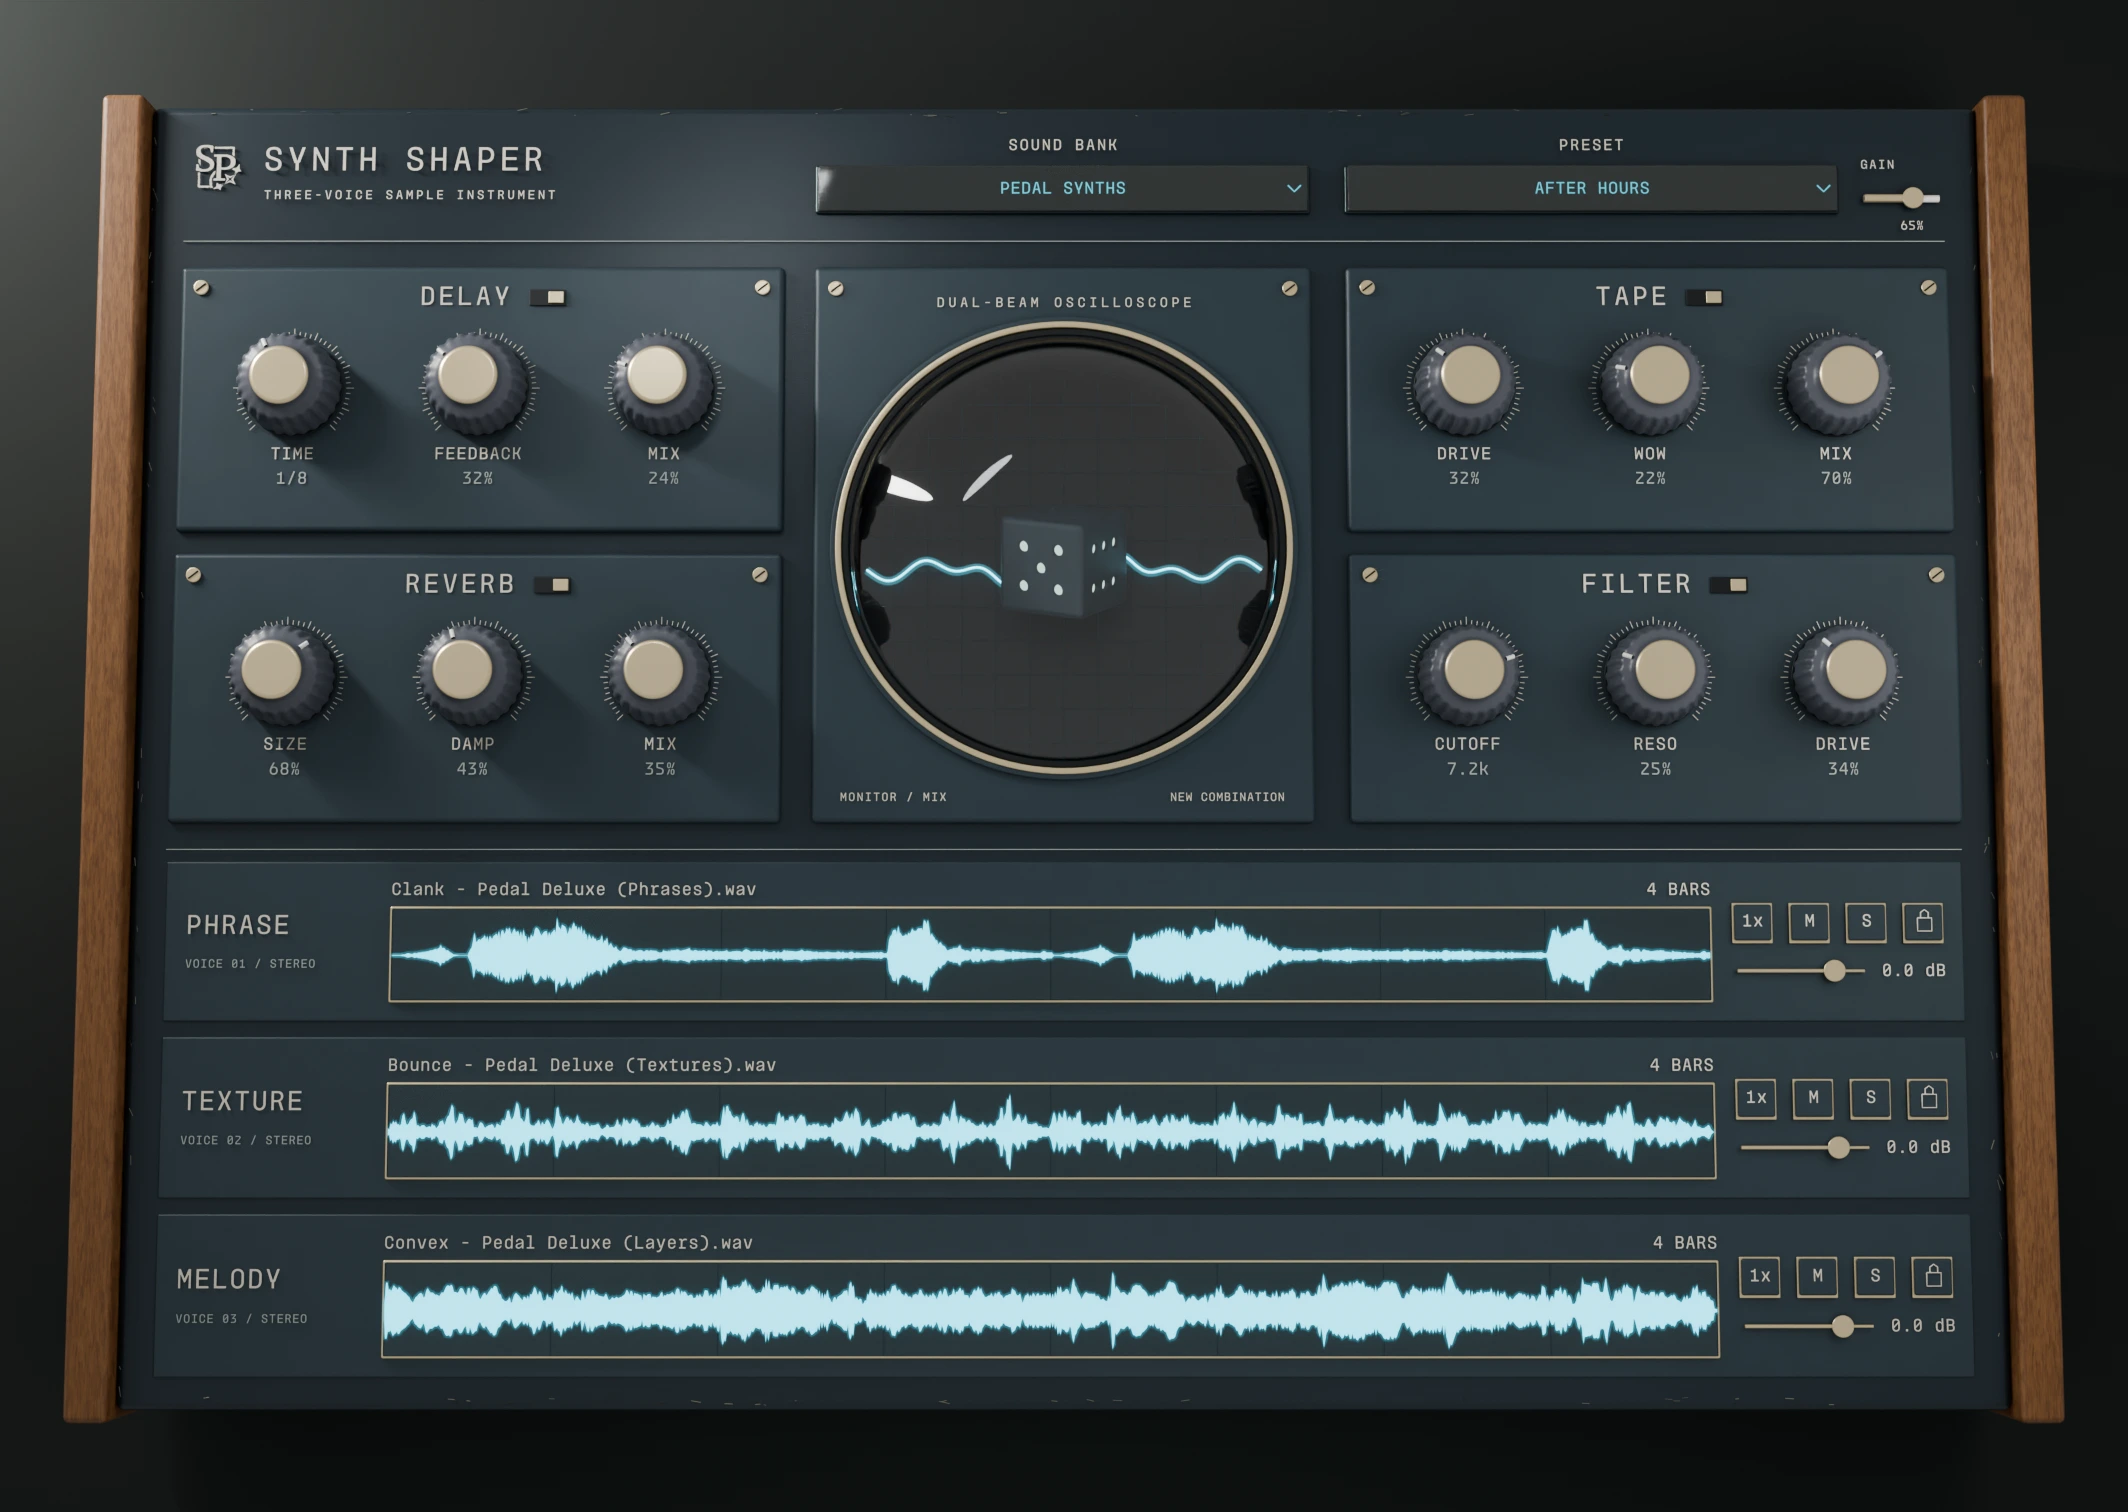Click the Tape Drive knob
The height and width of the screenshot is (1512, 2128).
tap(1464, 385)
